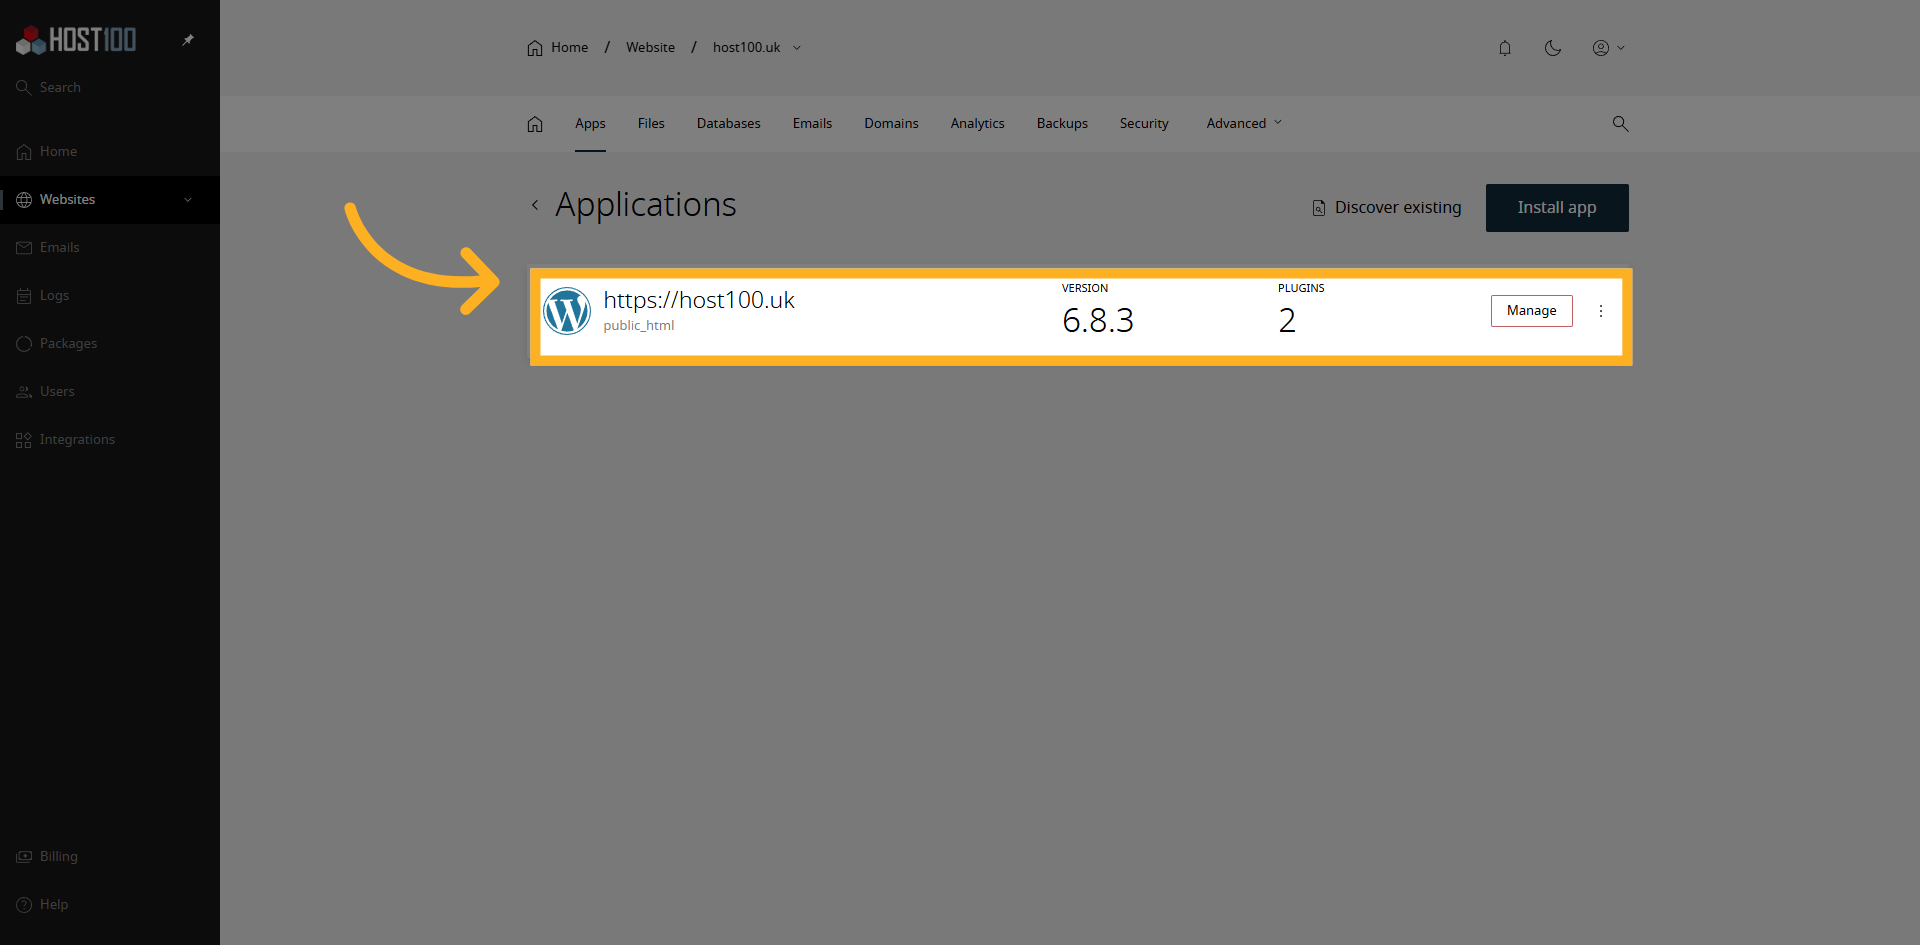Image resolution: width=1920 pixels, height=945 pixels.
Task: Select Websites in the sidebar
Action: (x=110, y=200)
